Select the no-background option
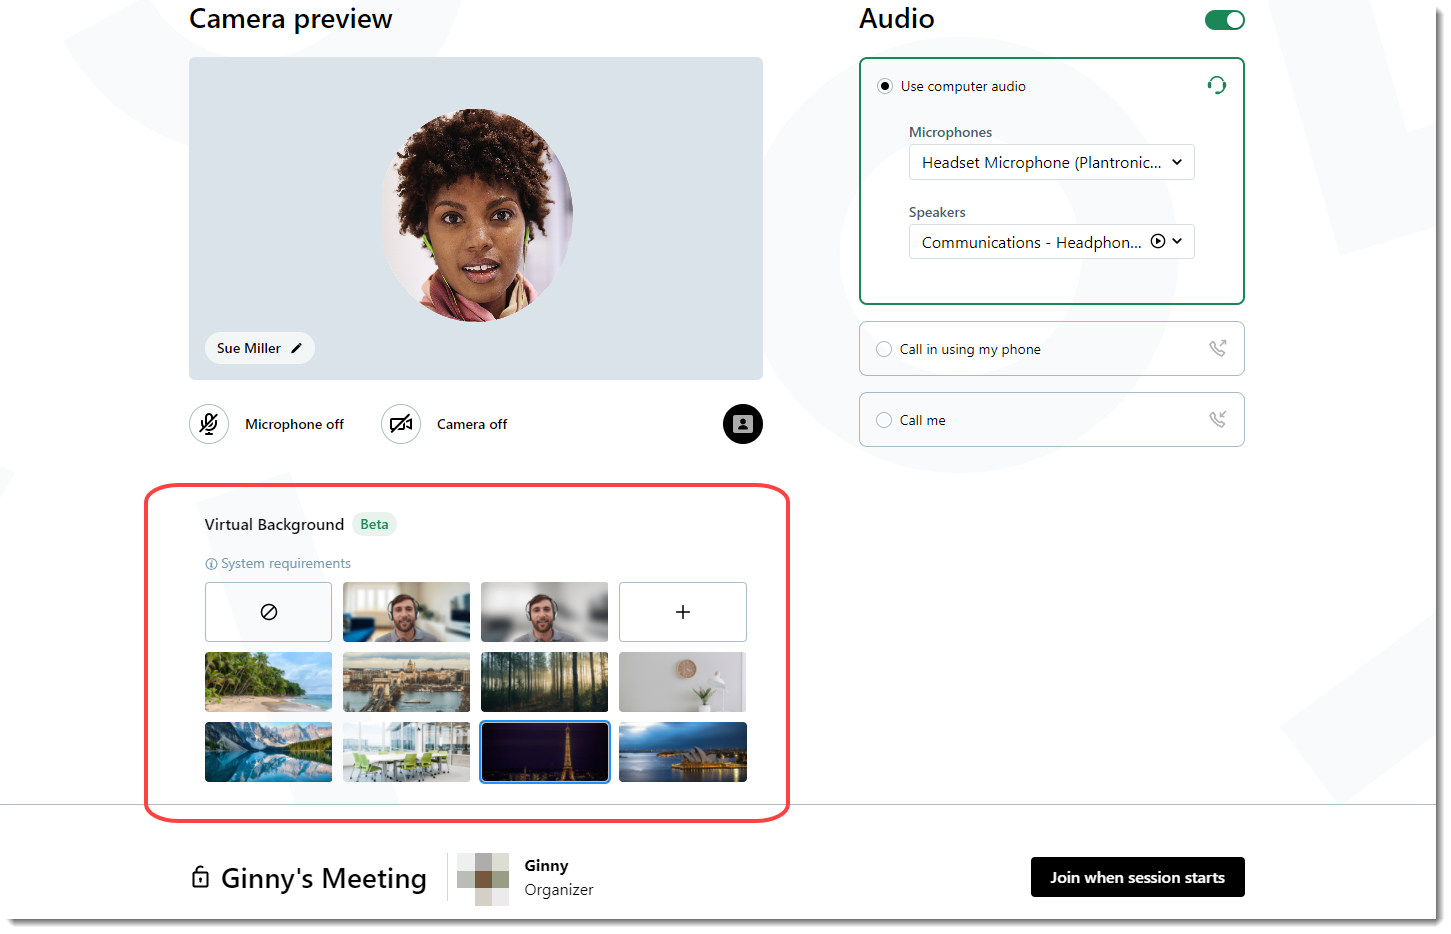This screenshot has width=1451, height=934. pos(268,612)
